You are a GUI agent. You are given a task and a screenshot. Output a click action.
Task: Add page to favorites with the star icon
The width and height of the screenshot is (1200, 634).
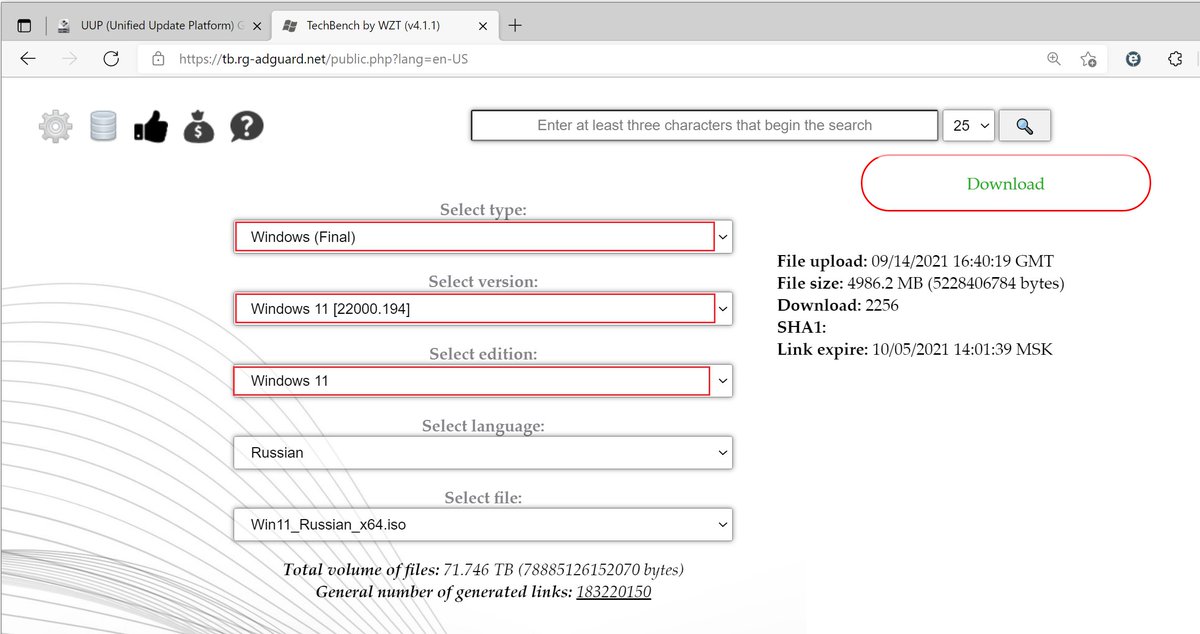[x=1088, y=59]
